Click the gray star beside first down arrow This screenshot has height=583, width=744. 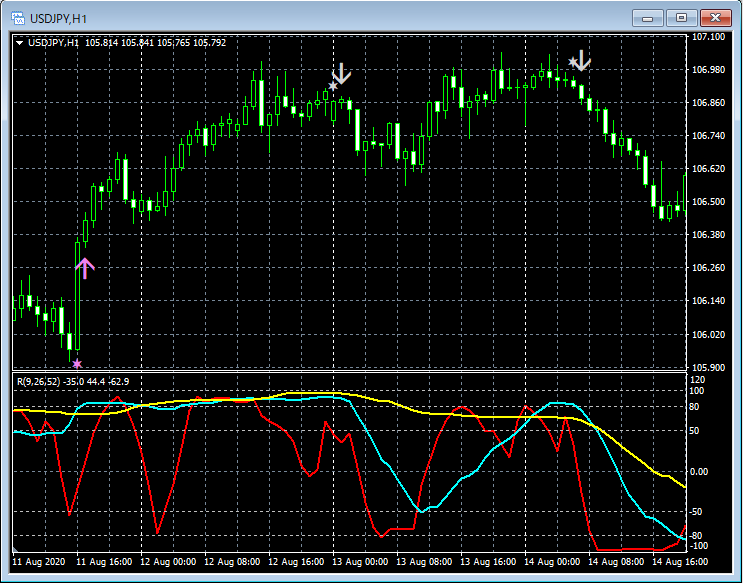332,87
